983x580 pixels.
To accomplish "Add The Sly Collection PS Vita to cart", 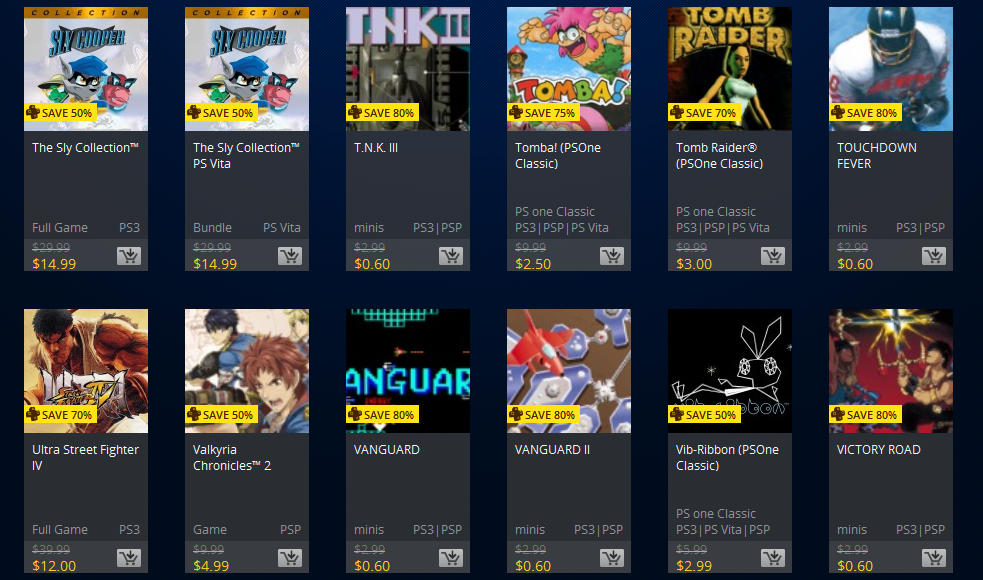I will 290,256.
